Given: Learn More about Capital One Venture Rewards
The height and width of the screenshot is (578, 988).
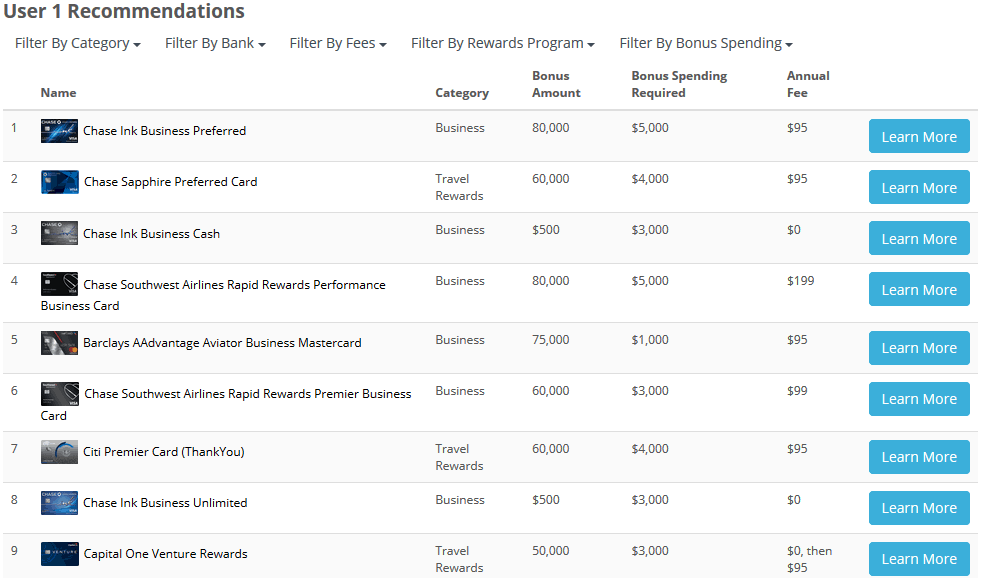Looking at the screenshot, I should (919, 559).
